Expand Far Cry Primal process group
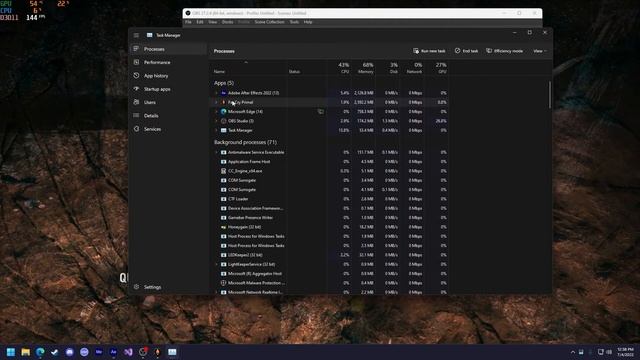 (x=216, y=102)
